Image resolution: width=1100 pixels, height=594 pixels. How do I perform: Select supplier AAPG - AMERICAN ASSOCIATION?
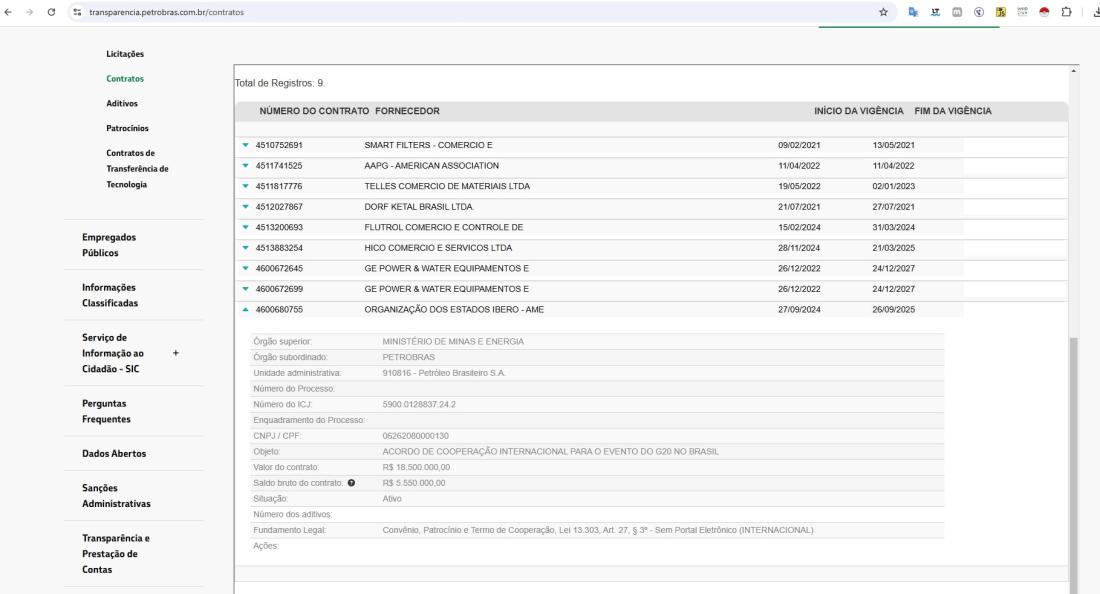click(x=431, y=166)
